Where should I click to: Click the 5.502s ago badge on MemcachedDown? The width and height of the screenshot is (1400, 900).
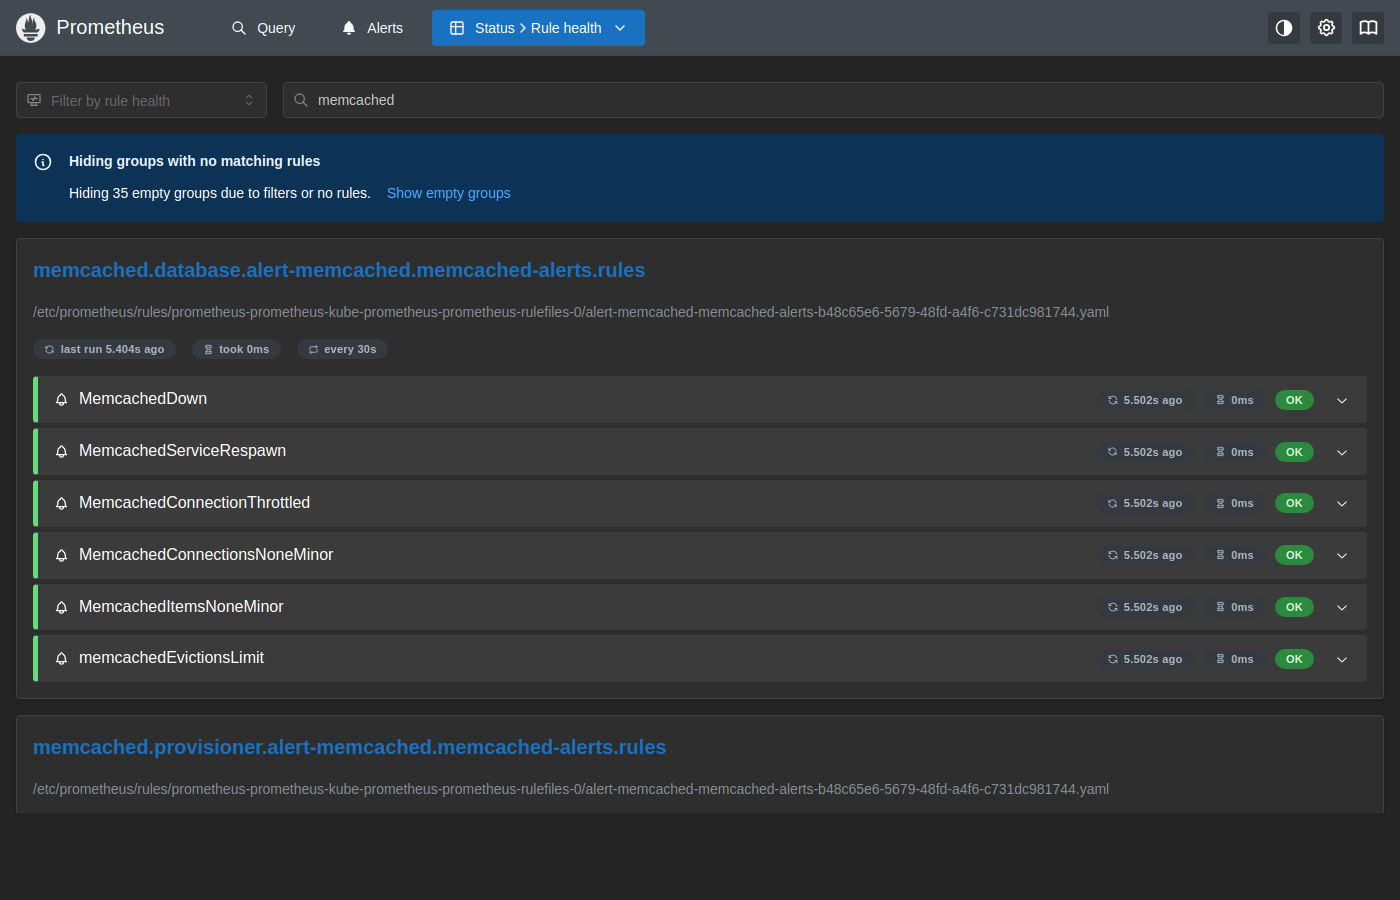tap(1145, 400)
